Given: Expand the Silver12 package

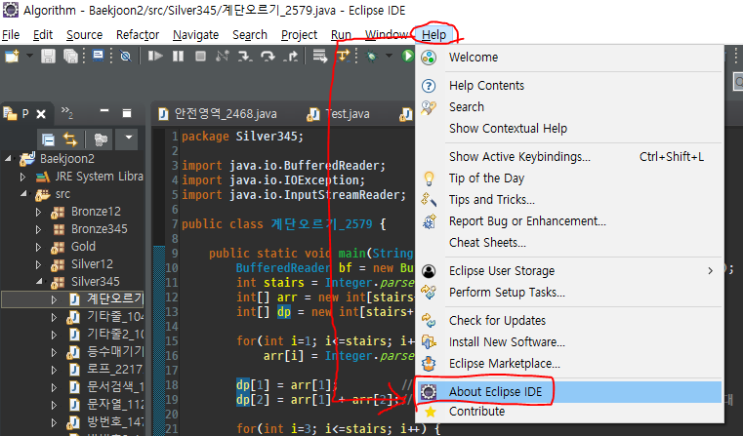Looking at the screenshot, I should tap(38, 265).
